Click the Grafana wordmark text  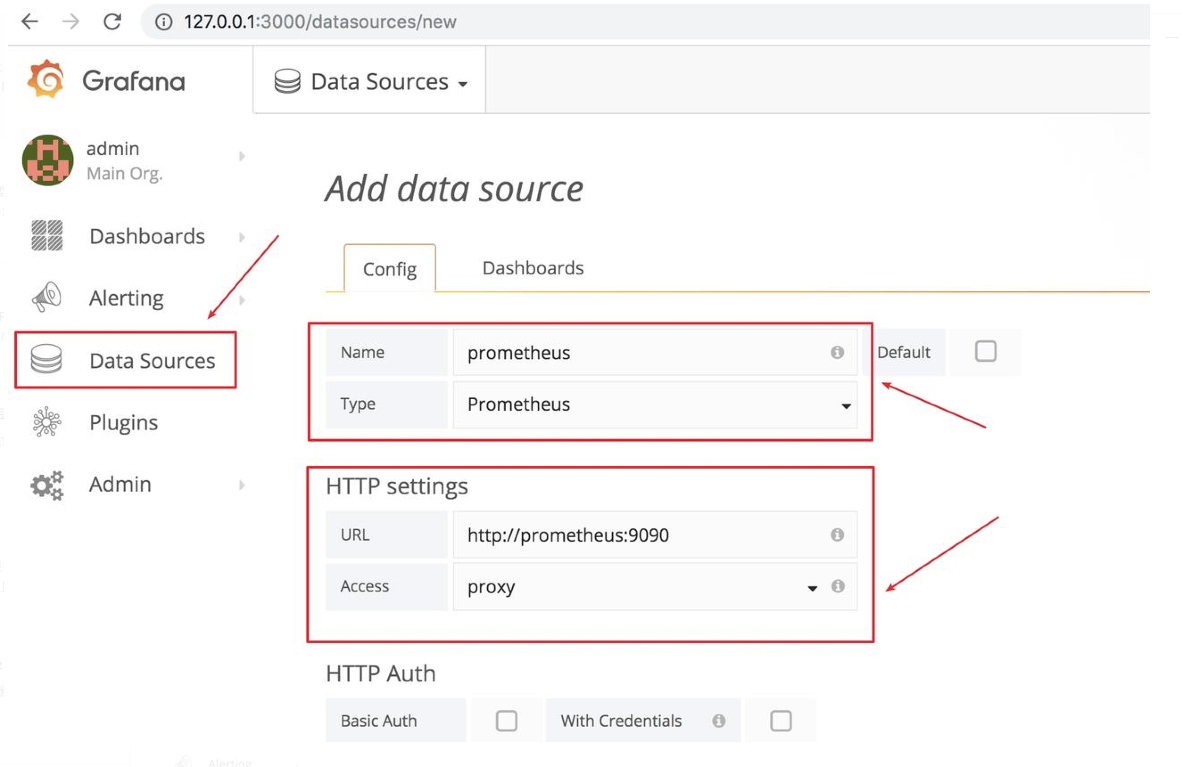[133, 81]
